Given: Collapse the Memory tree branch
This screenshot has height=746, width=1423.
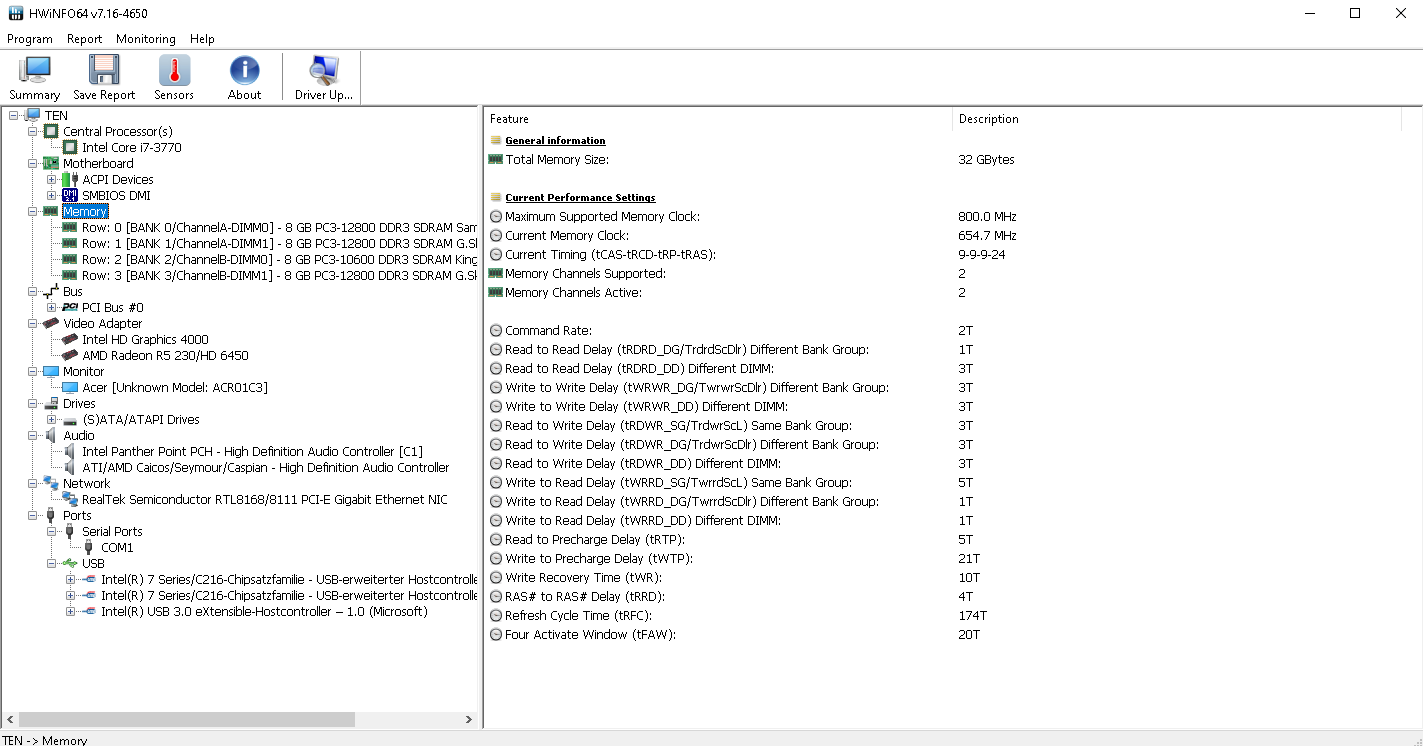Looking at the screenshot, I should pyautogui.click(x=32, y=212).
